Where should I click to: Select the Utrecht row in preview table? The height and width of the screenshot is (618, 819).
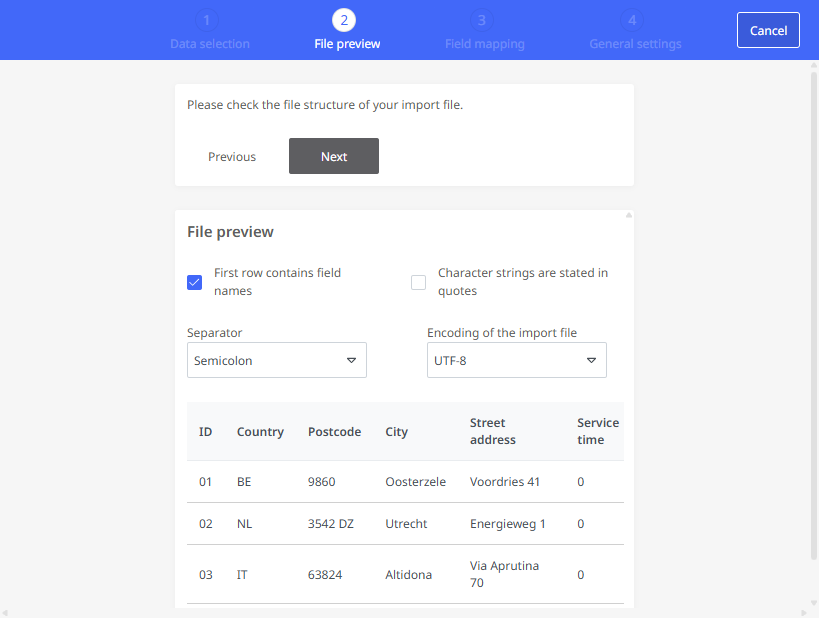(405, 524)
